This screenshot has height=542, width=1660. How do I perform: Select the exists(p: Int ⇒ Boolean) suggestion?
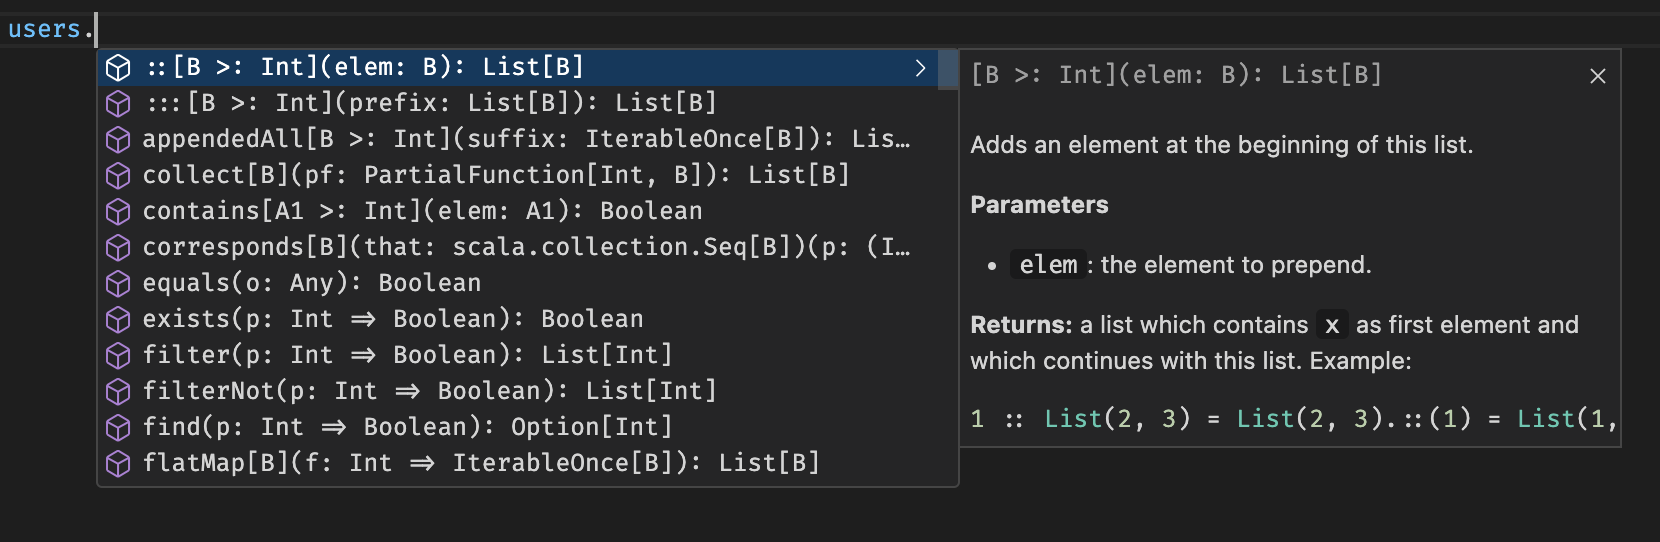coord(392,319)
